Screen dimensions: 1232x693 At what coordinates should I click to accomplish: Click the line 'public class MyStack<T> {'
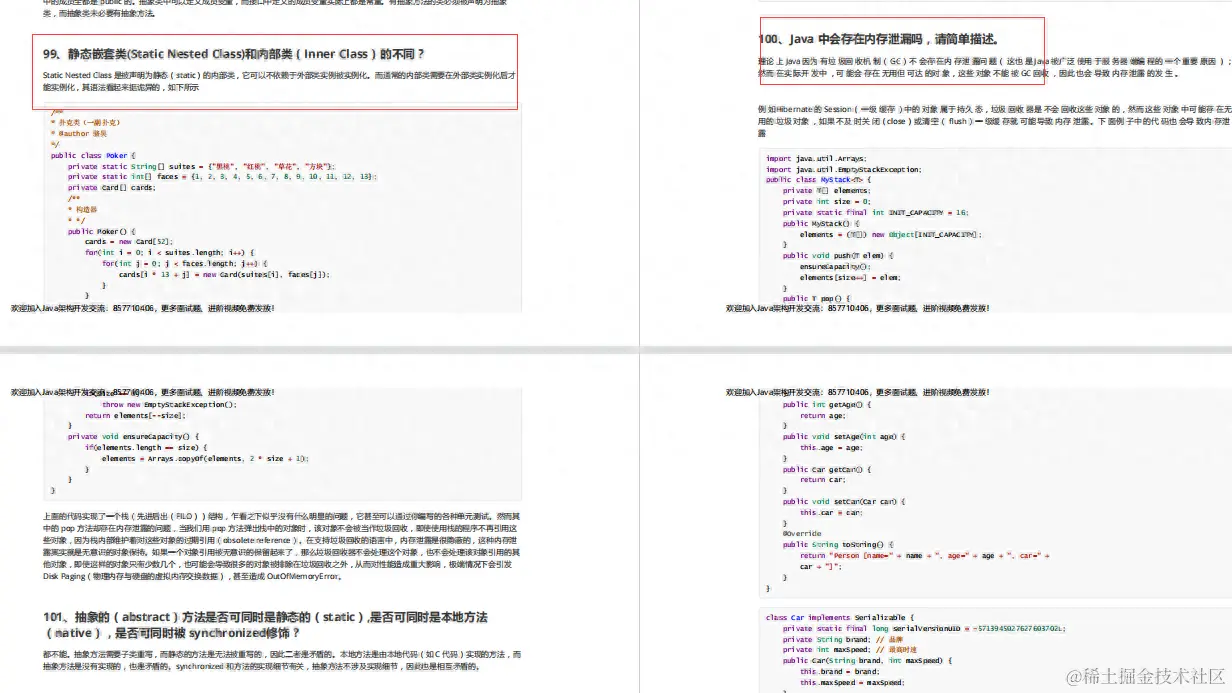[818, 180]
